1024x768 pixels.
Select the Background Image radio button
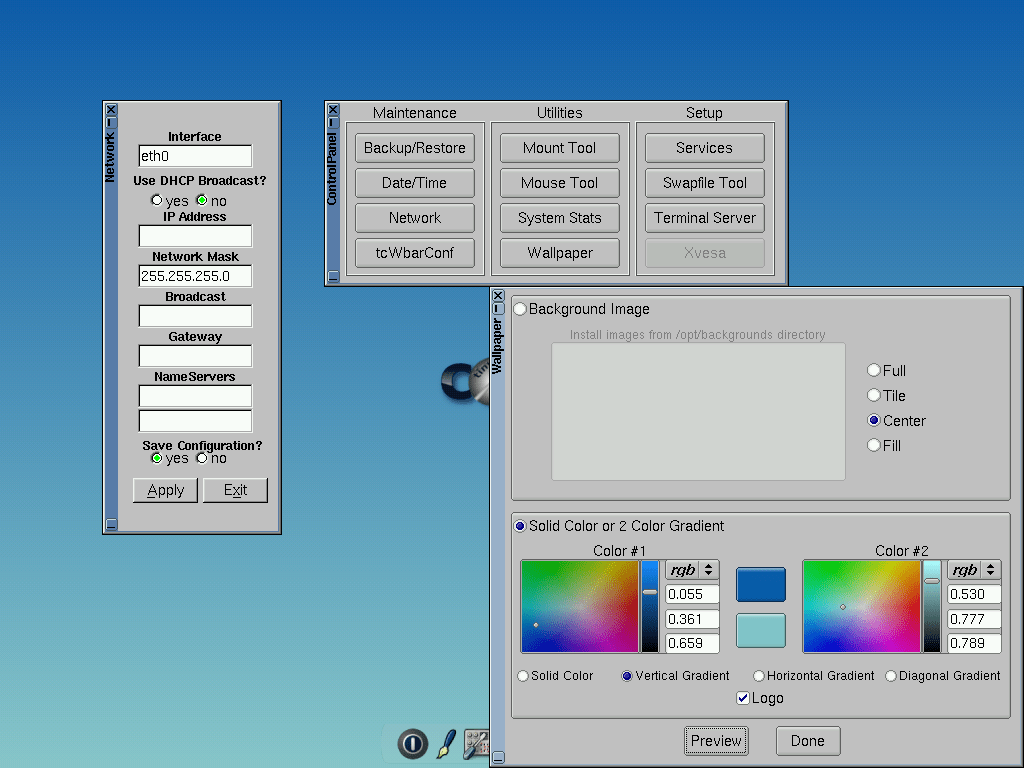(x=519, y=308)
